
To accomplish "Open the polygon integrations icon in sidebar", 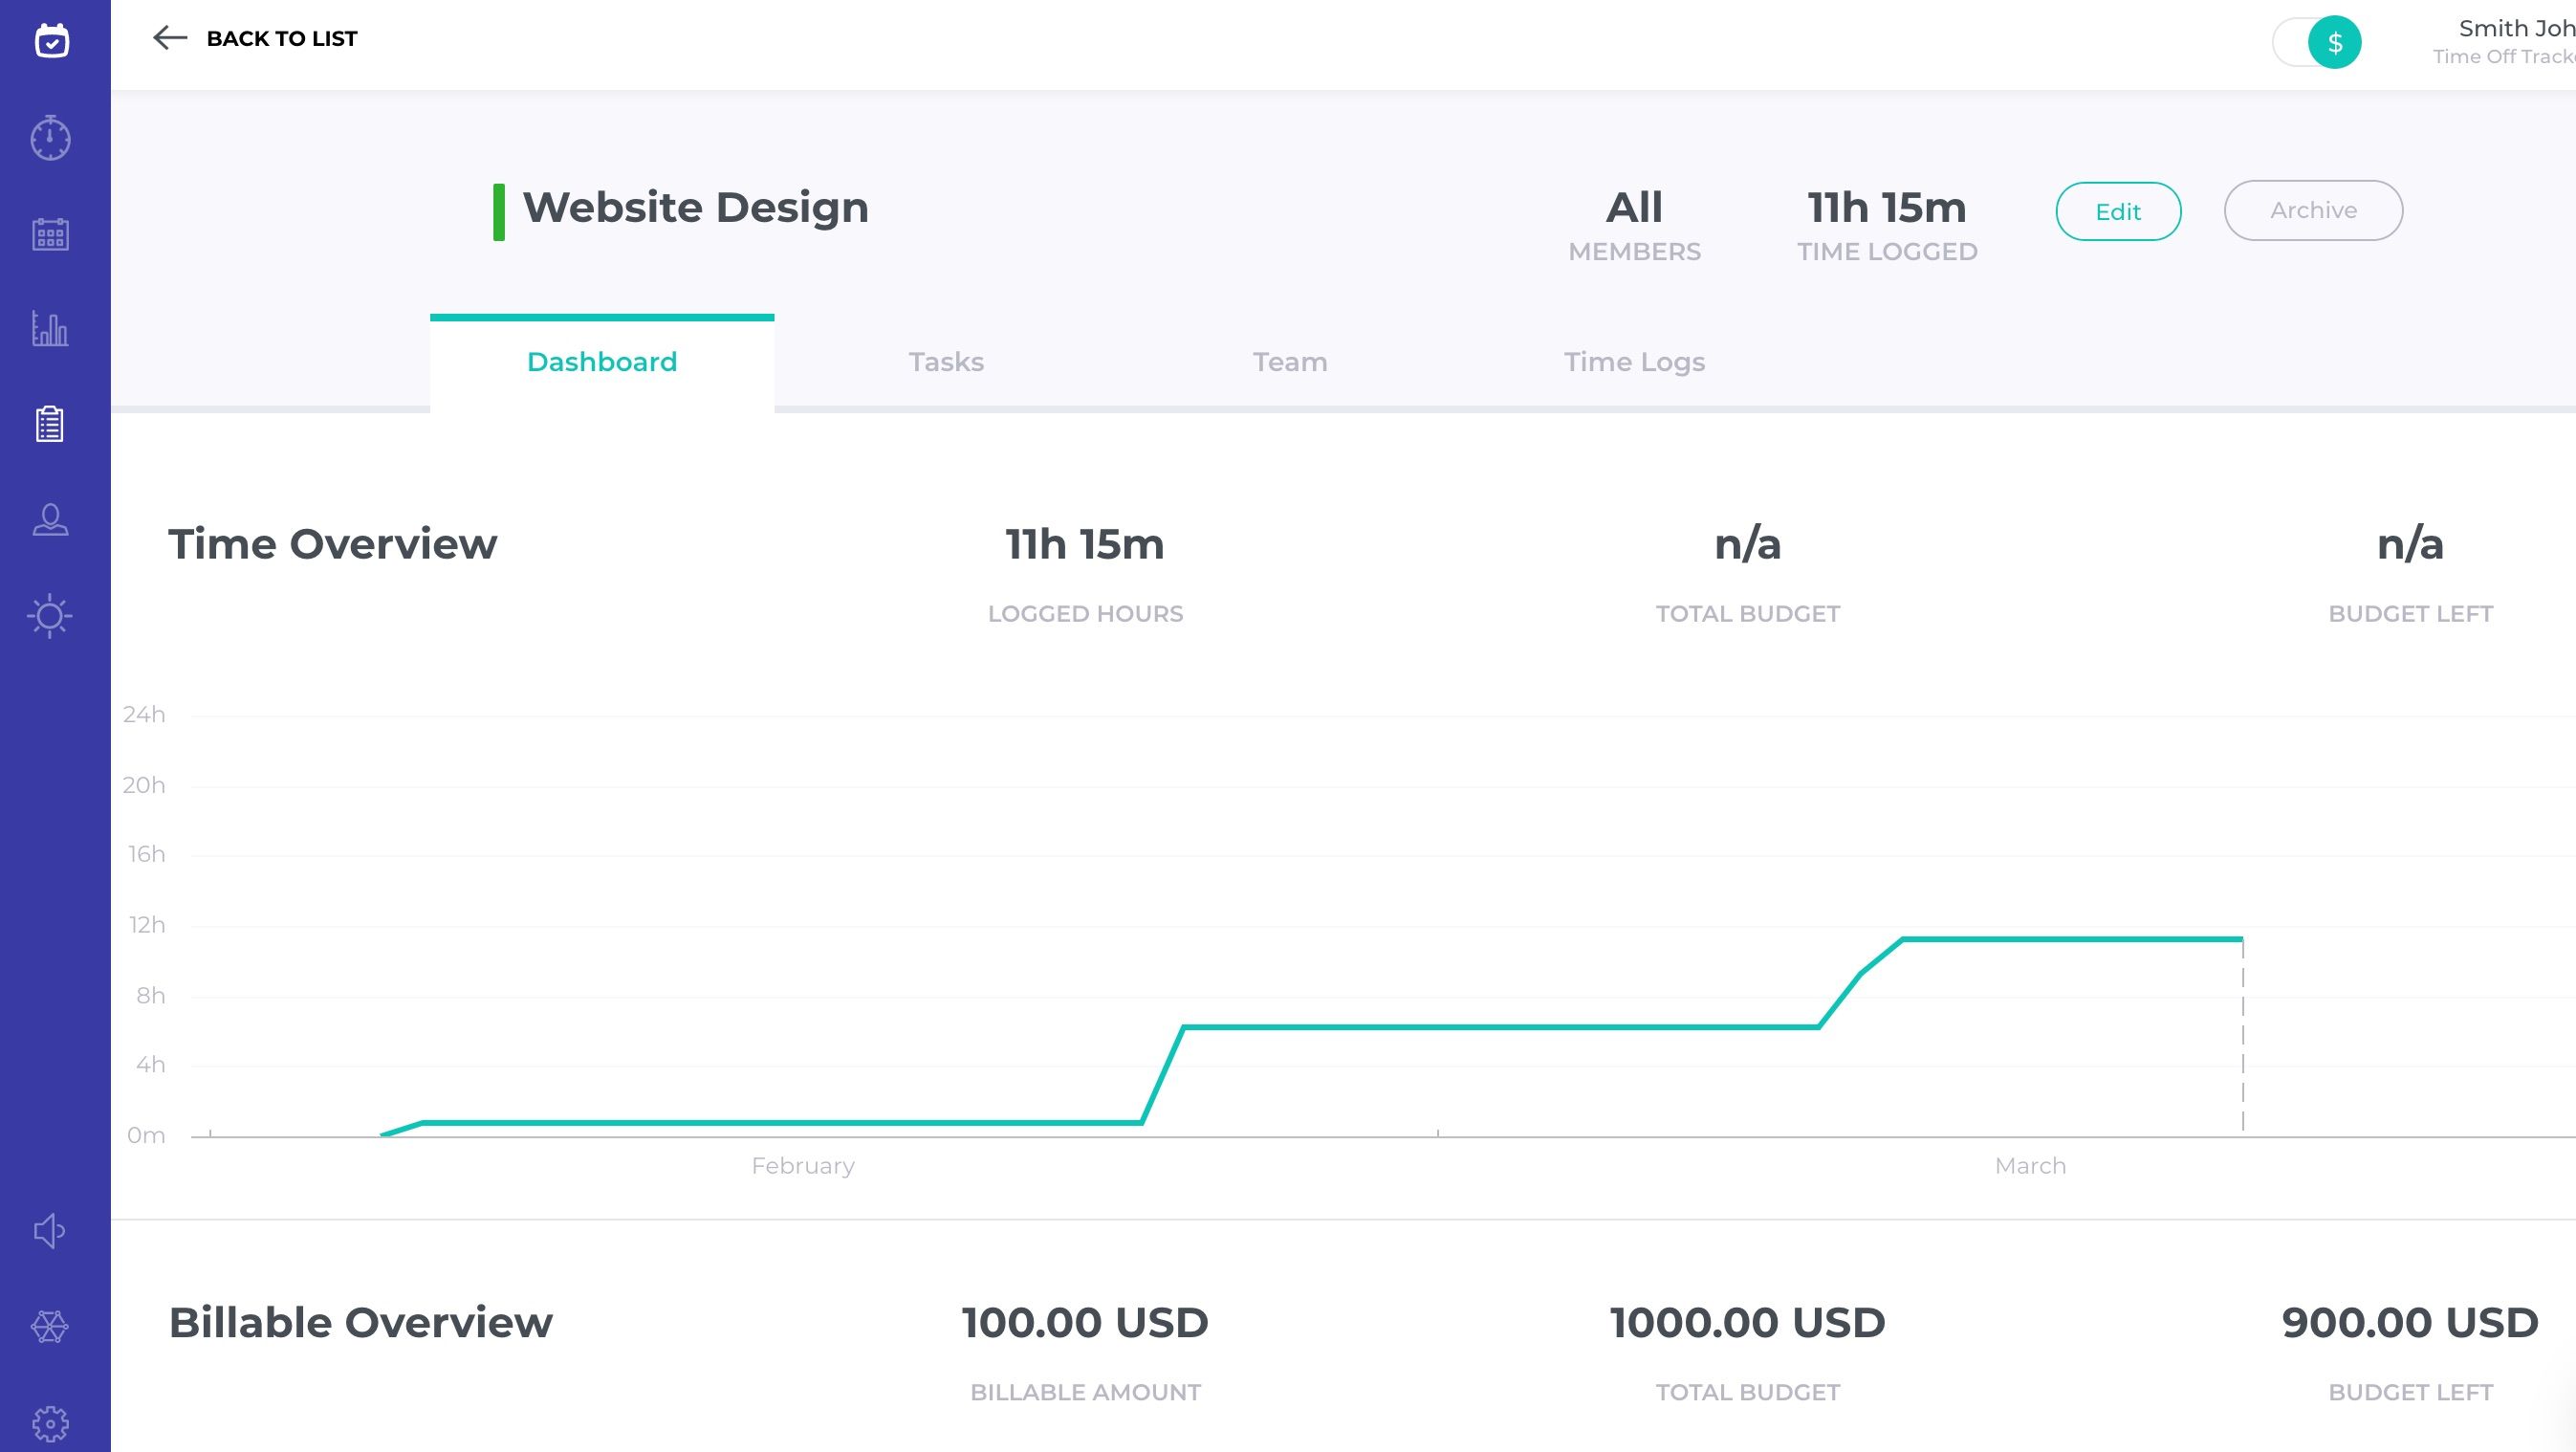I will point(50,1327).
